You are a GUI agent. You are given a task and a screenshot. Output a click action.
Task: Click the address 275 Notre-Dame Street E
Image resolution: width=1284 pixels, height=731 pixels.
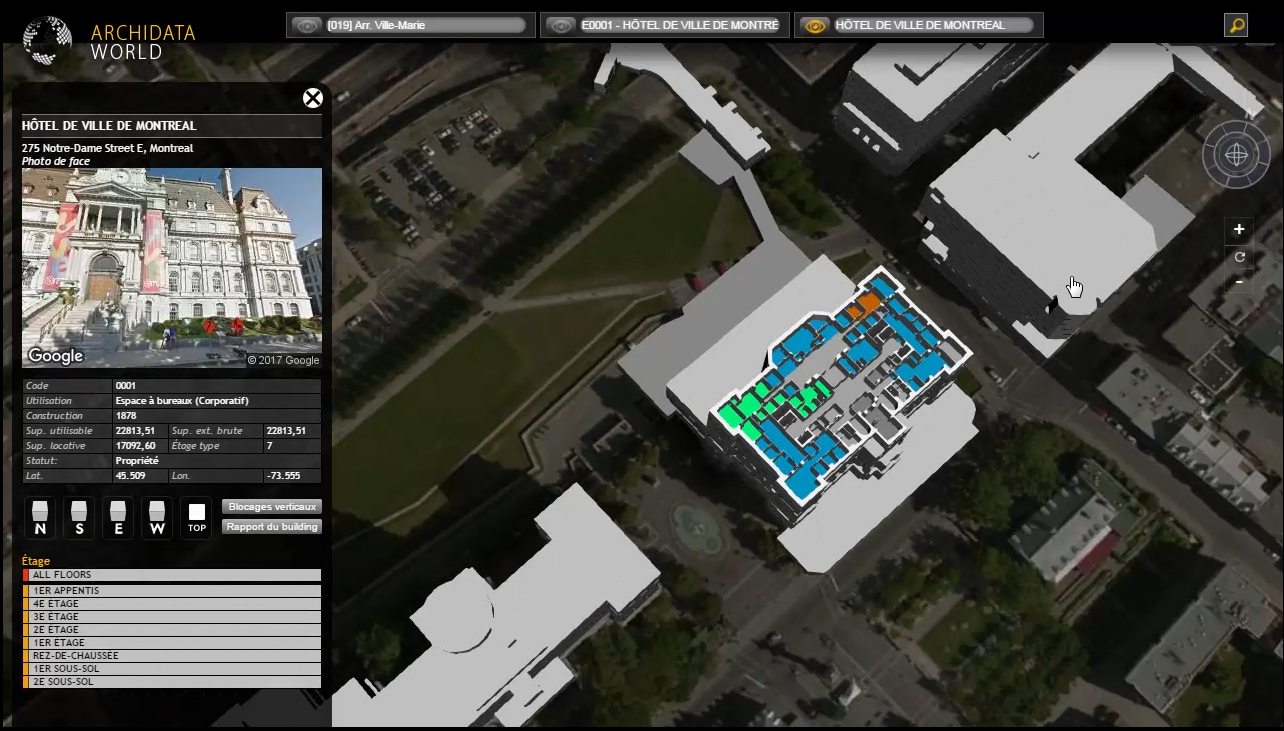pyautogui.click(x=108, y=148)
